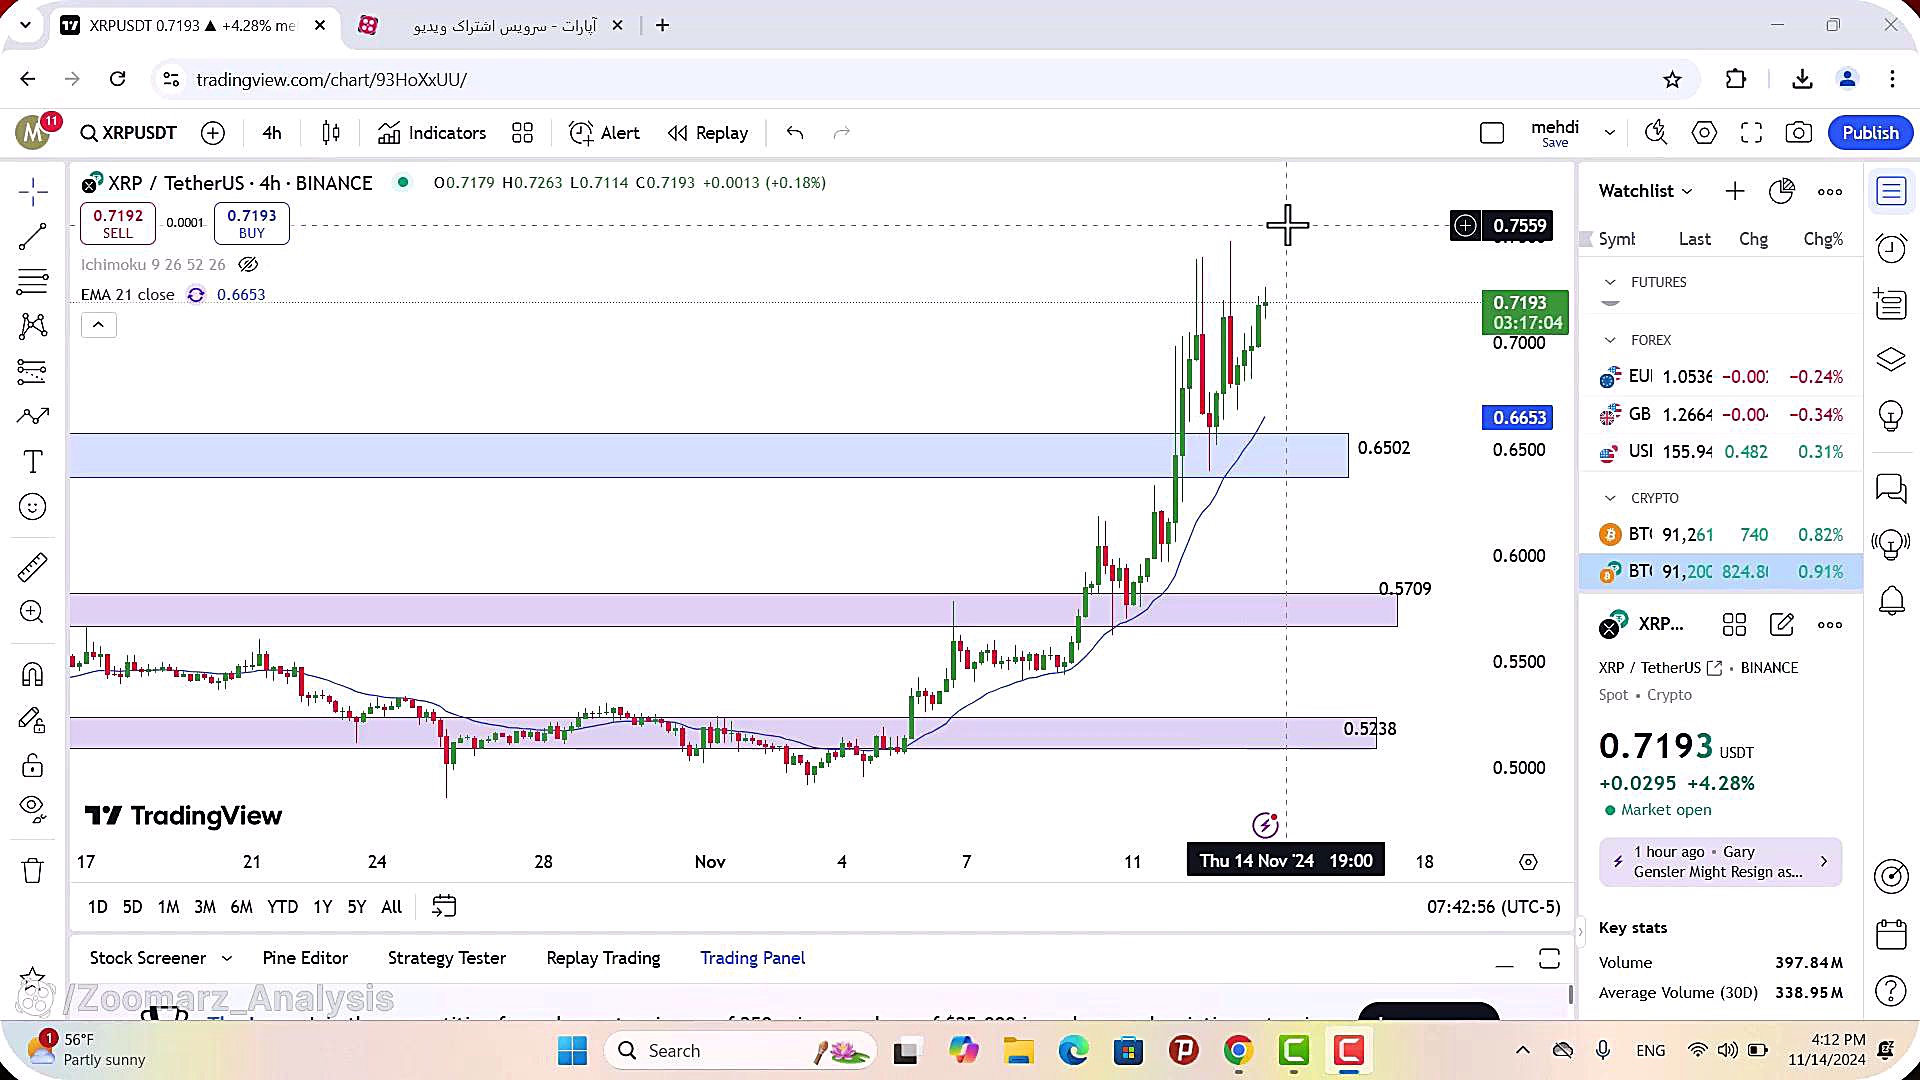Select the text annotation tool
This screenshot has height=1080, width=1920.
(x=32, y=461)
